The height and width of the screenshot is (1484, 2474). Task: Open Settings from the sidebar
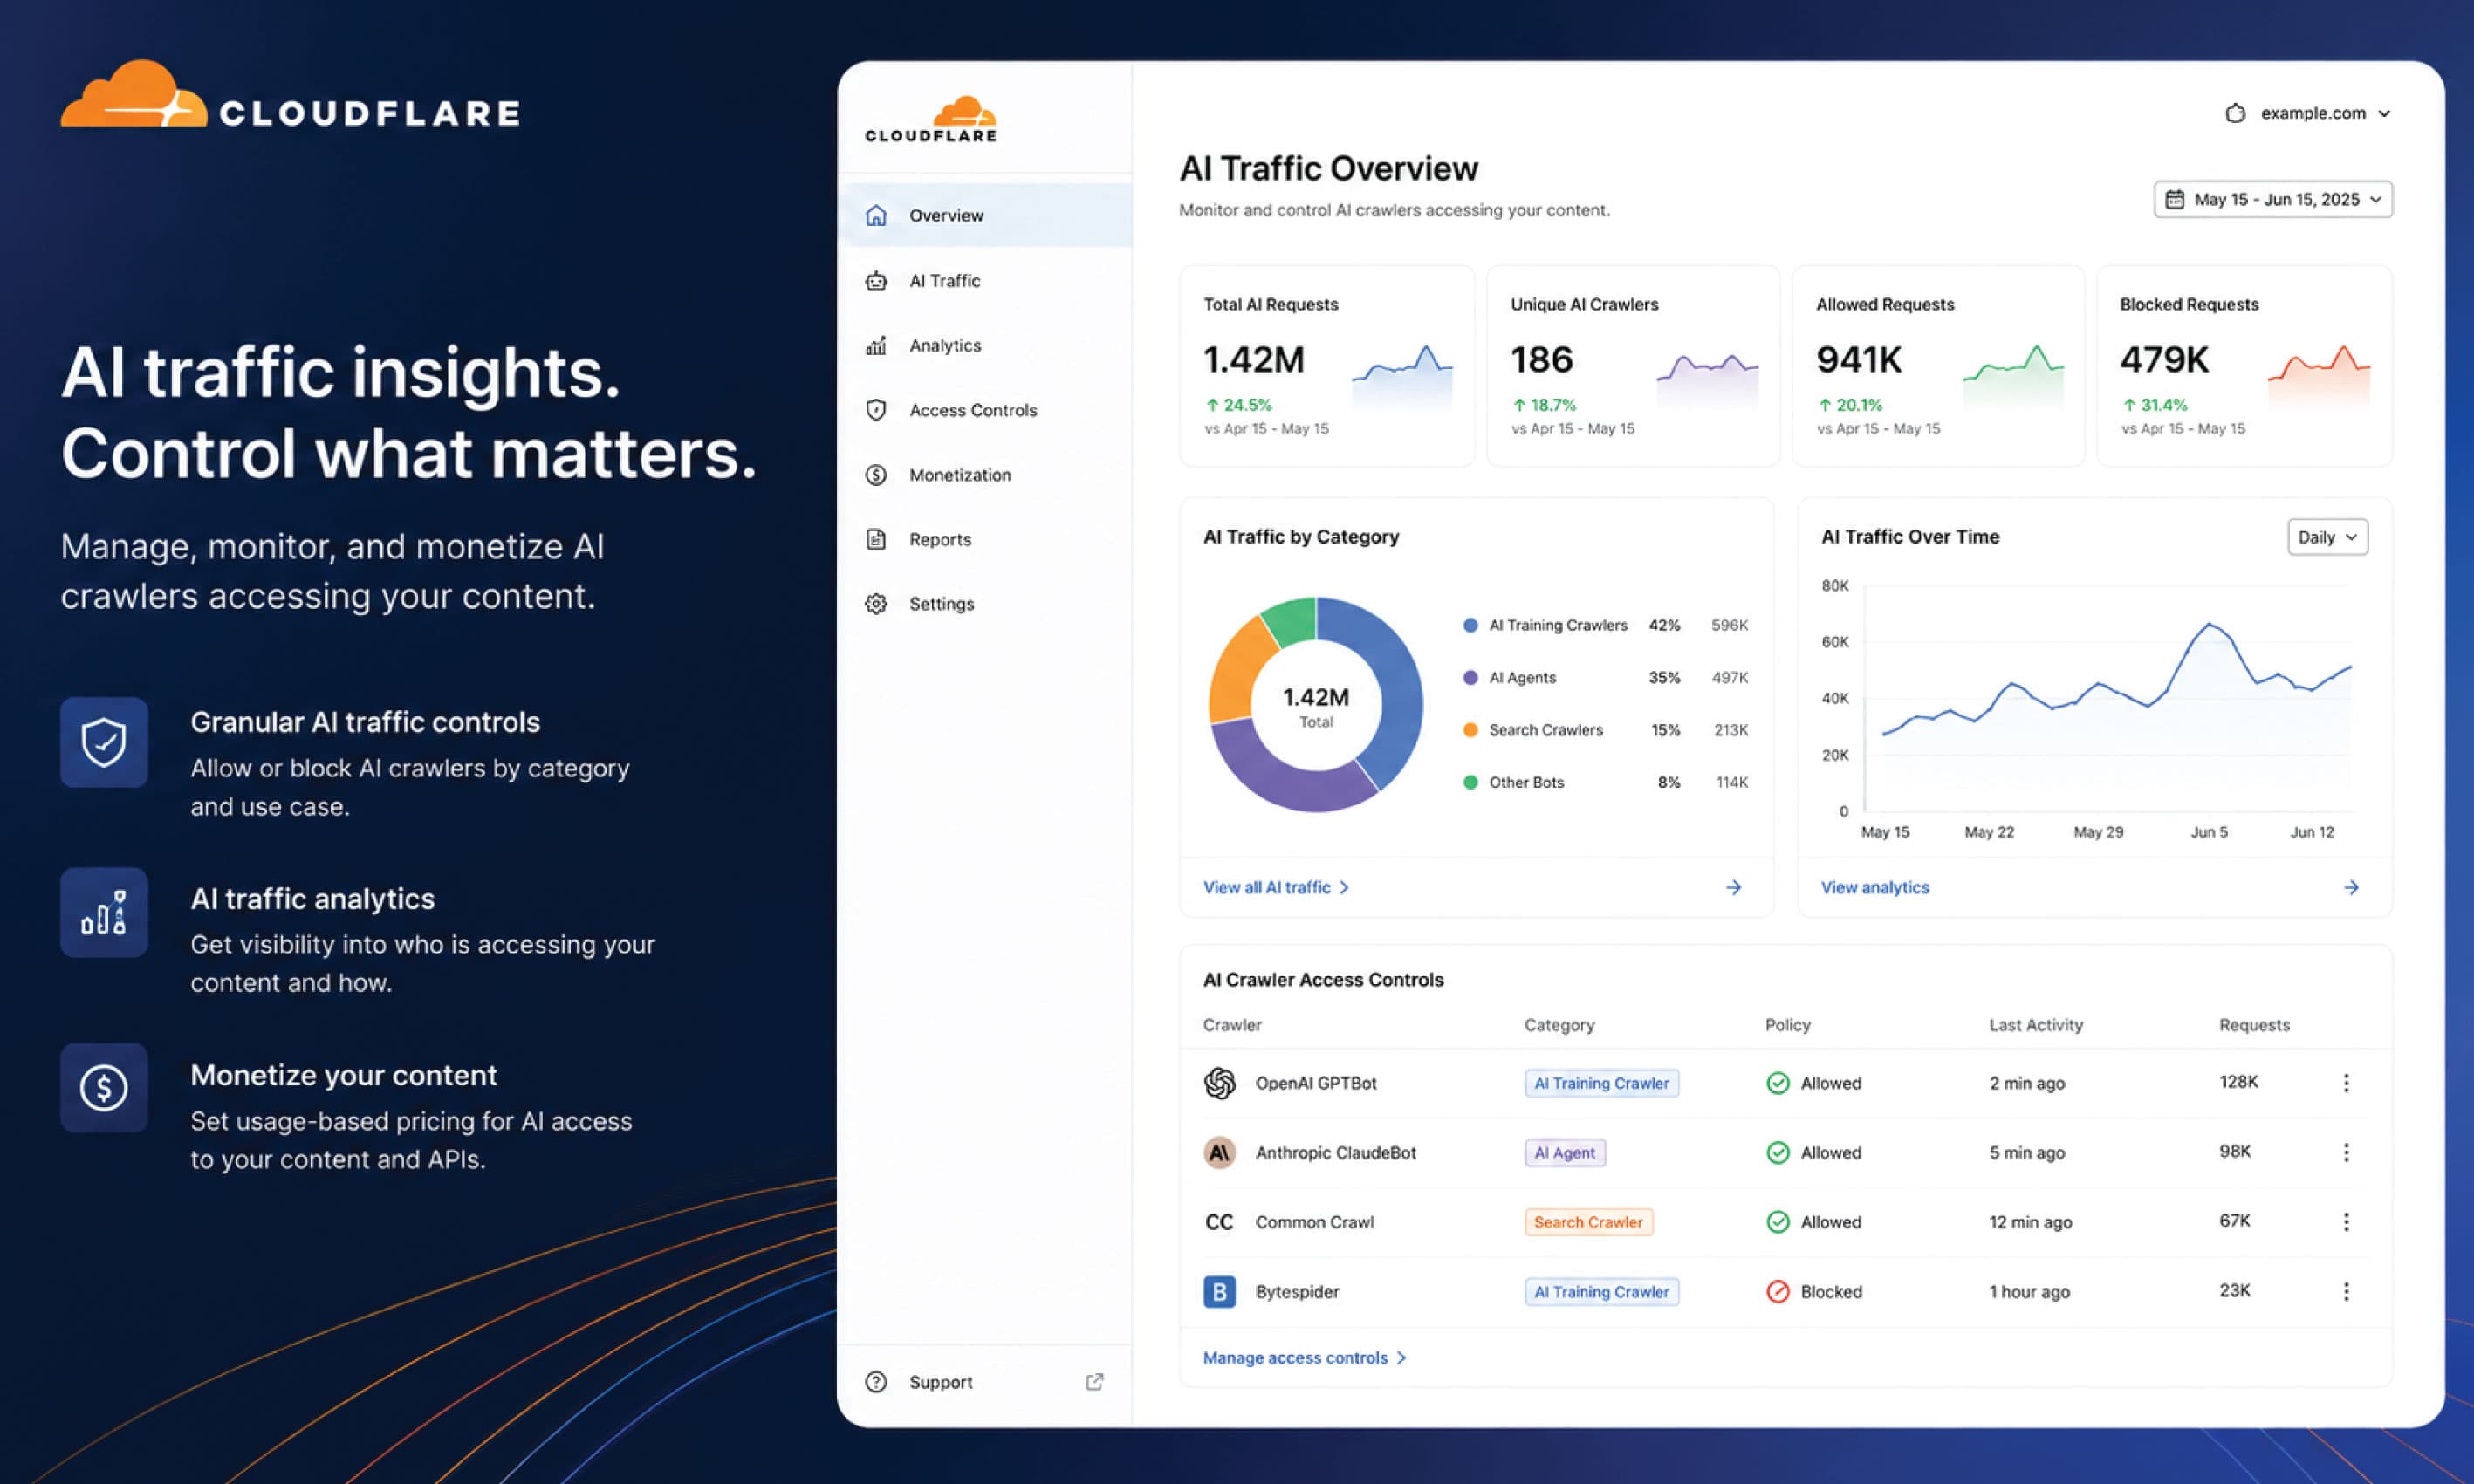(986, 604)
